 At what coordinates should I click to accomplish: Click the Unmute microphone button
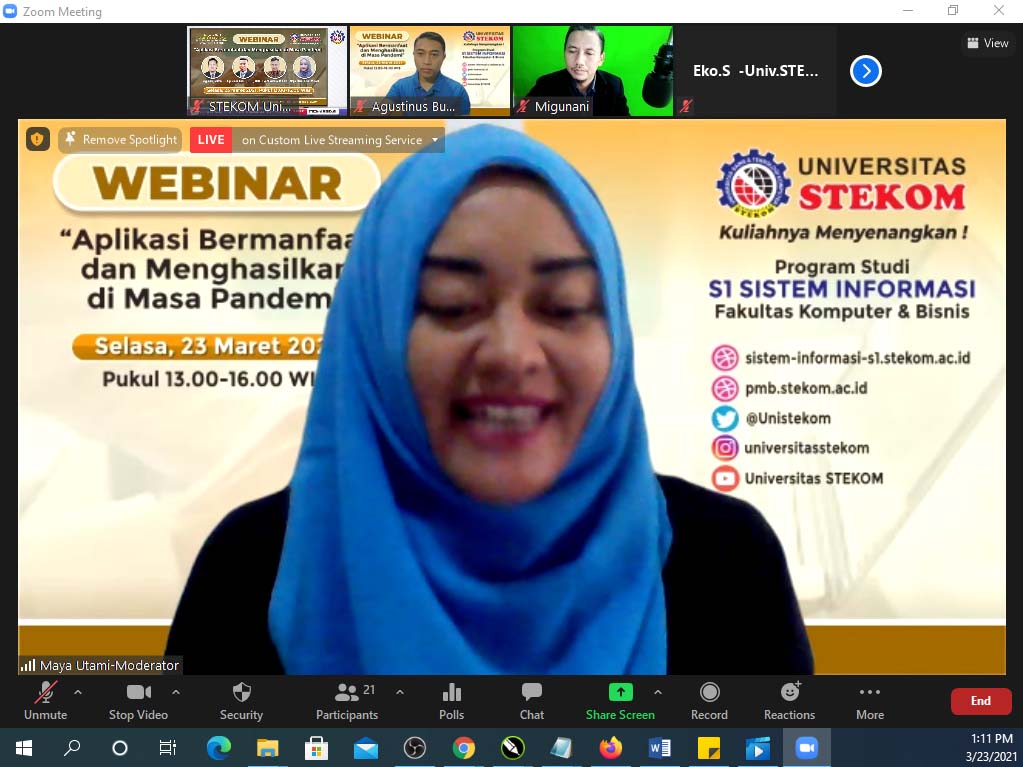tap(45, 701)
